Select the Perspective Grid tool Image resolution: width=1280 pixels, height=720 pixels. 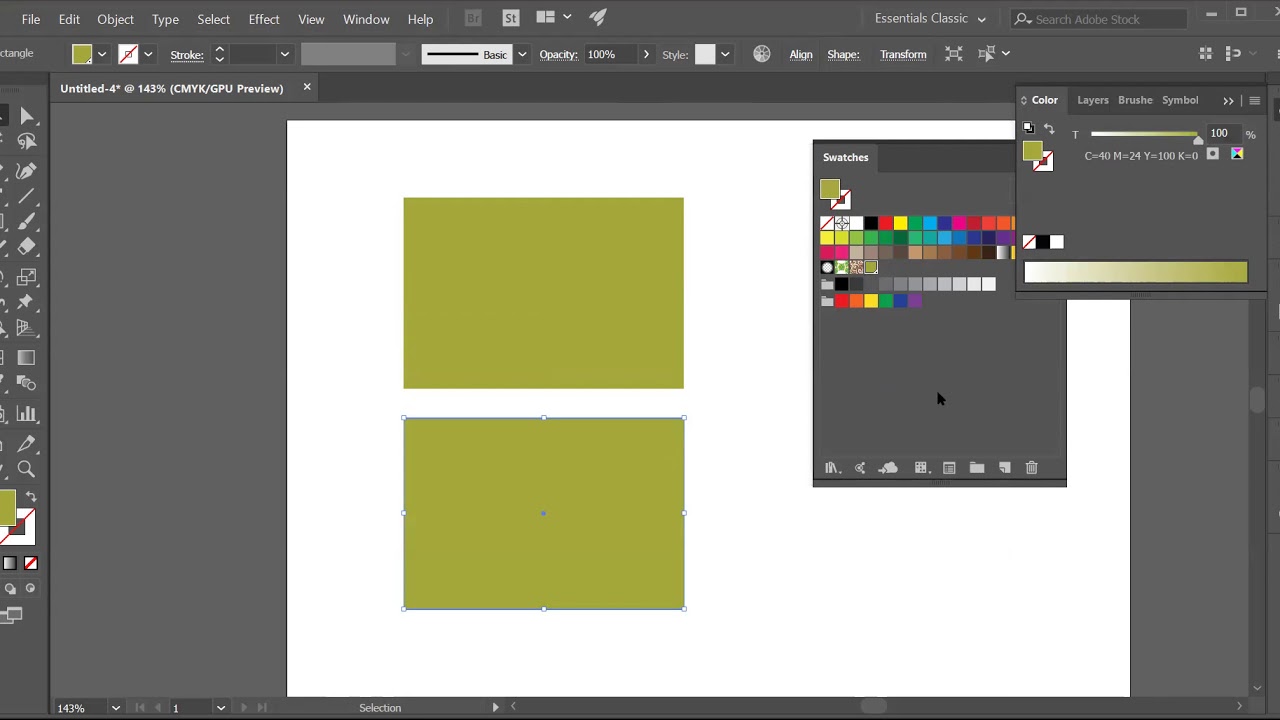pos(27,328)
